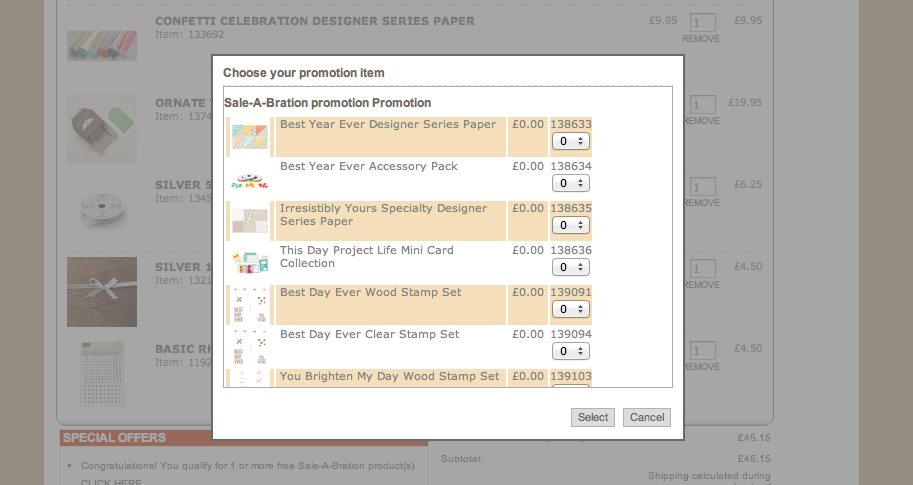Click the Choose your promotion item title
The width and height of the screenshot is (913, 485).
point(303,73)
